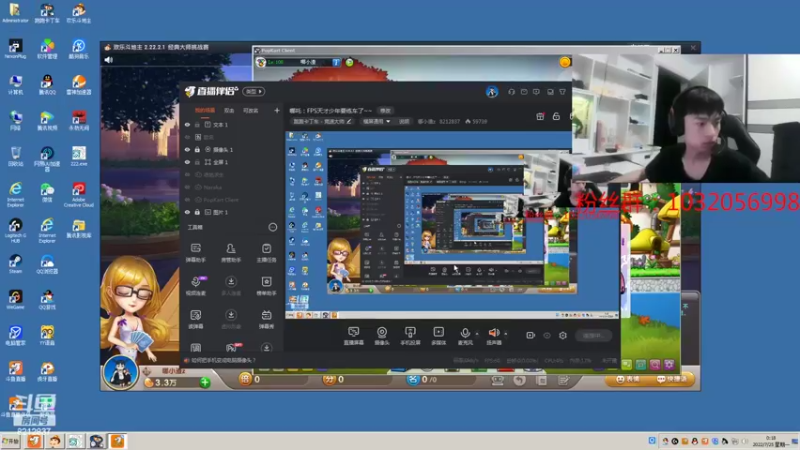Mute the card game sound icon

[x=109, y=60]
